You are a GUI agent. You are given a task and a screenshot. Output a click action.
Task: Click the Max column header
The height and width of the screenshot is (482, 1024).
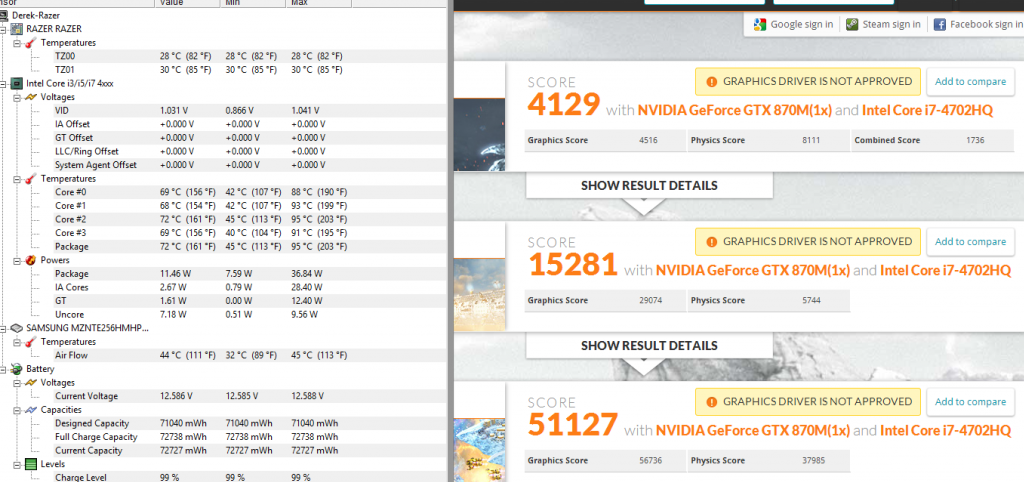319,3
